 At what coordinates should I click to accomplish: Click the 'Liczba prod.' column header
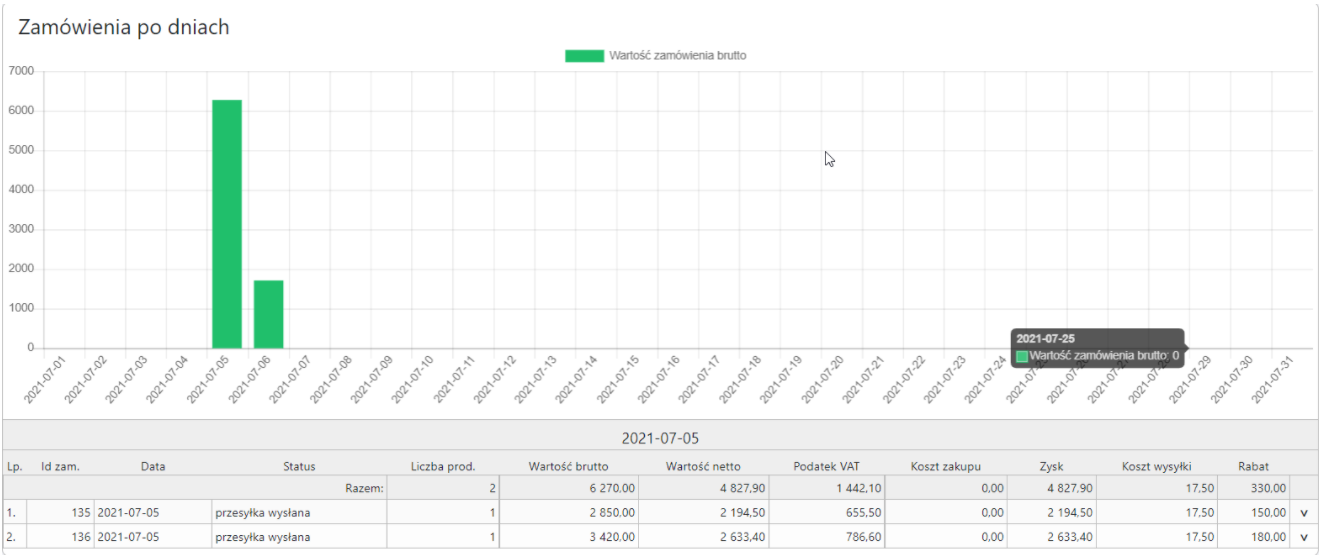coord(443,466)
